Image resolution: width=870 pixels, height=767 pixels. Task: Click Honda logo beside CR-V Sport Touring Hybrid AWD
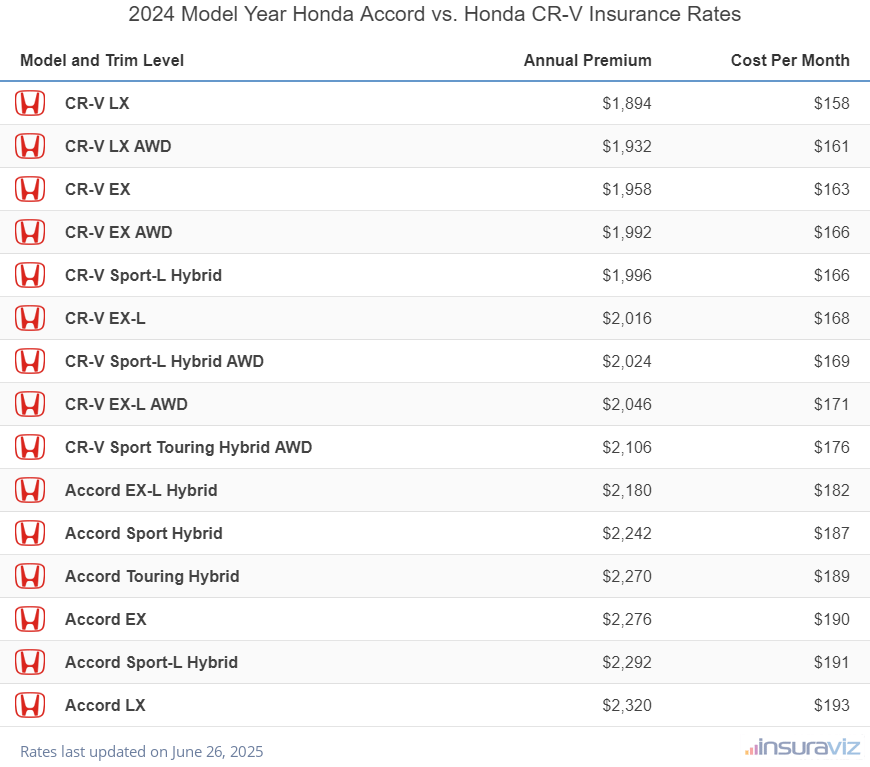coord(30,447)
